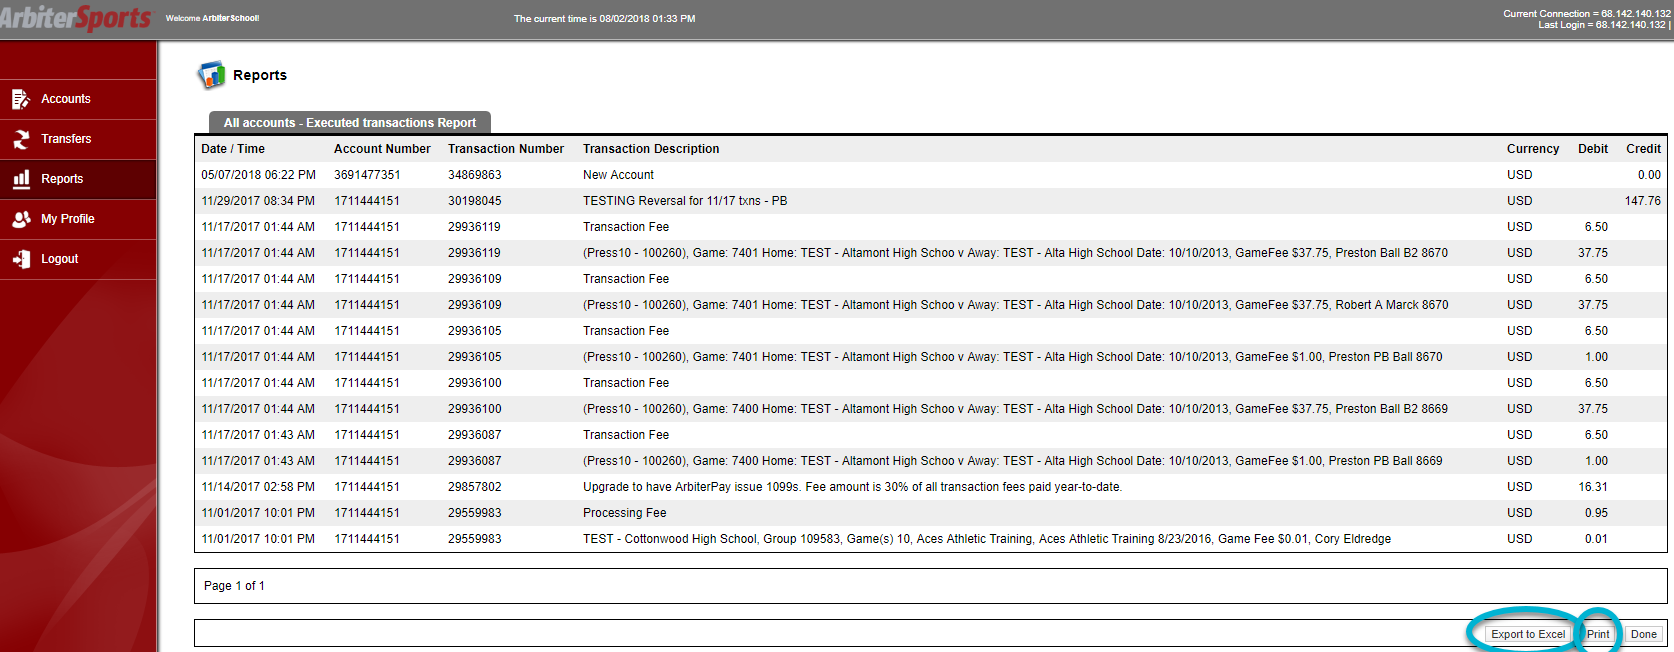This screenshot has width=1674, height=652.
Task: Click the Current Connection IP text
Action: tap(1586, 13)
